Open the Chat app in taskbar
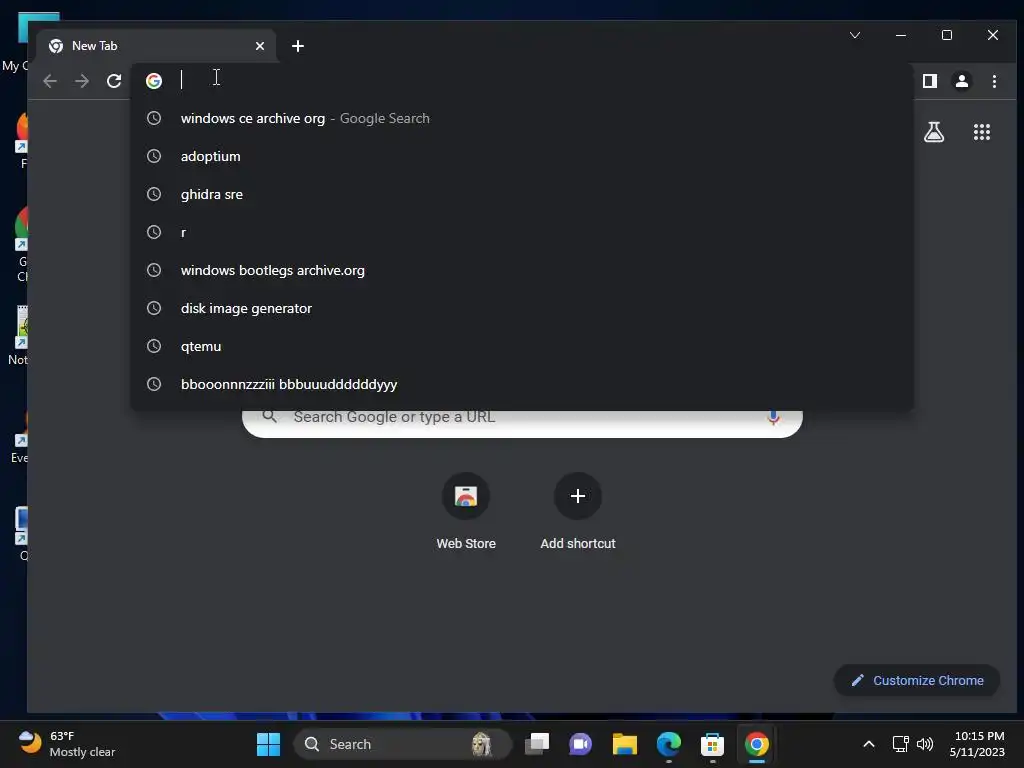Image resolution: width=1024 pixels, height=768 pixels. click(580, 744)
